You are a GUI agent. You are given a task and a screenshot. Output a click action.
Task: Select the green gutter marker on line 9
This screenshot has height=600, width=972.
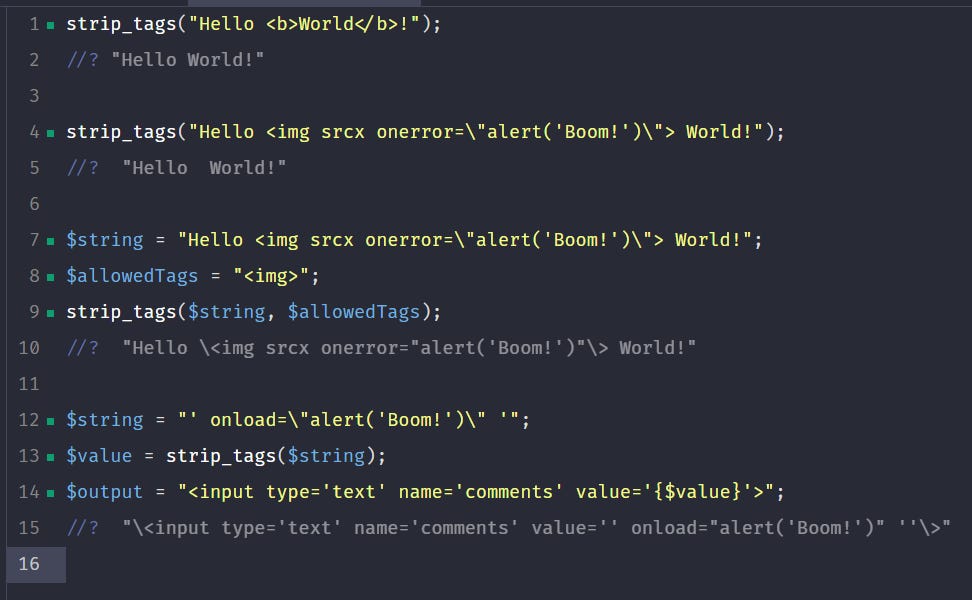click(x=51, y=313)
